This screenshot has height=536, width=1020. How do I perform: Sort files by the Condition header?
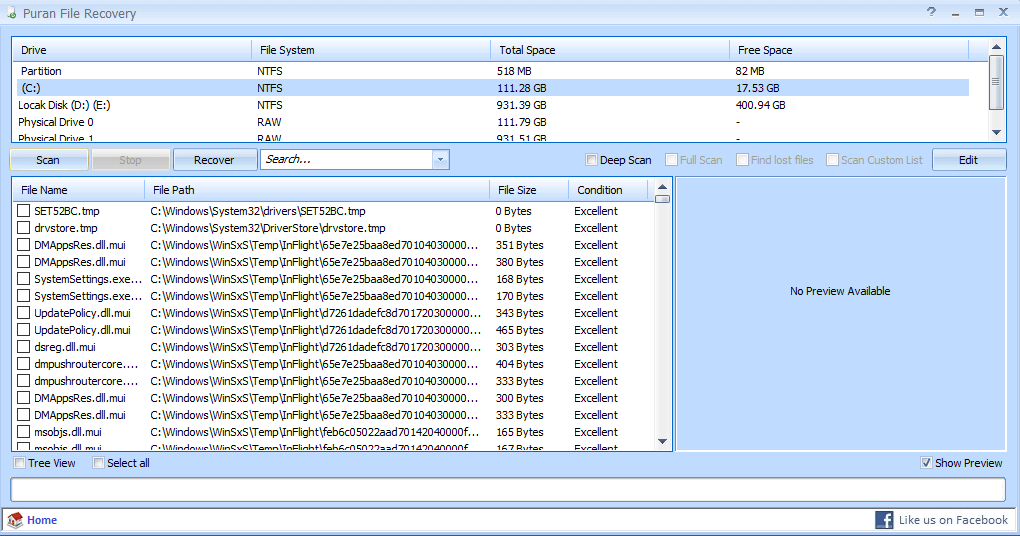click(x=608, y=190)
